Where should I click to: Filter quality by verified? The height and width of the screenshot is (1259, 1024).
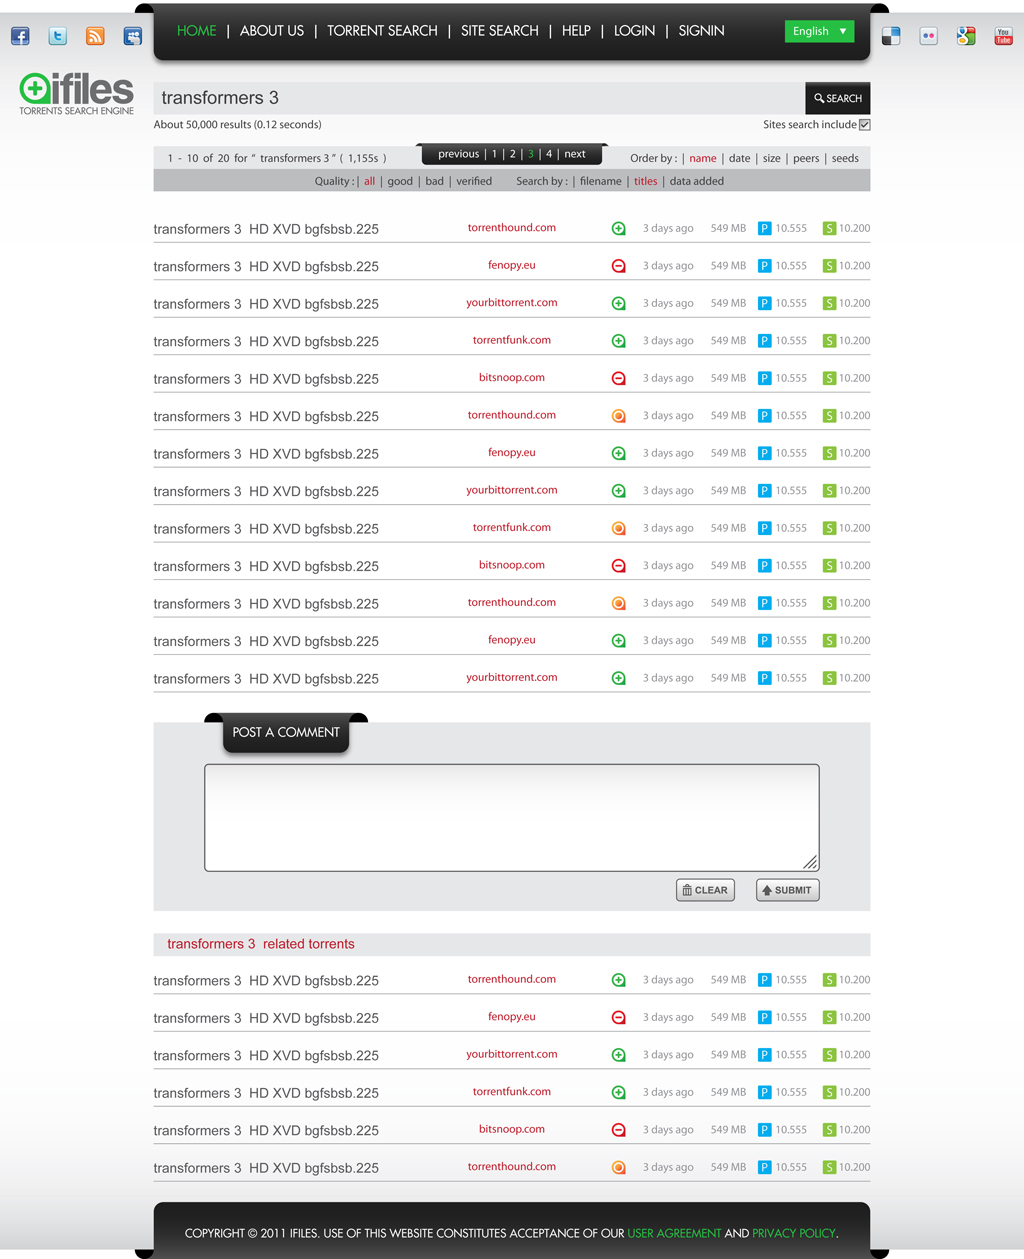[x=474, y=181]
